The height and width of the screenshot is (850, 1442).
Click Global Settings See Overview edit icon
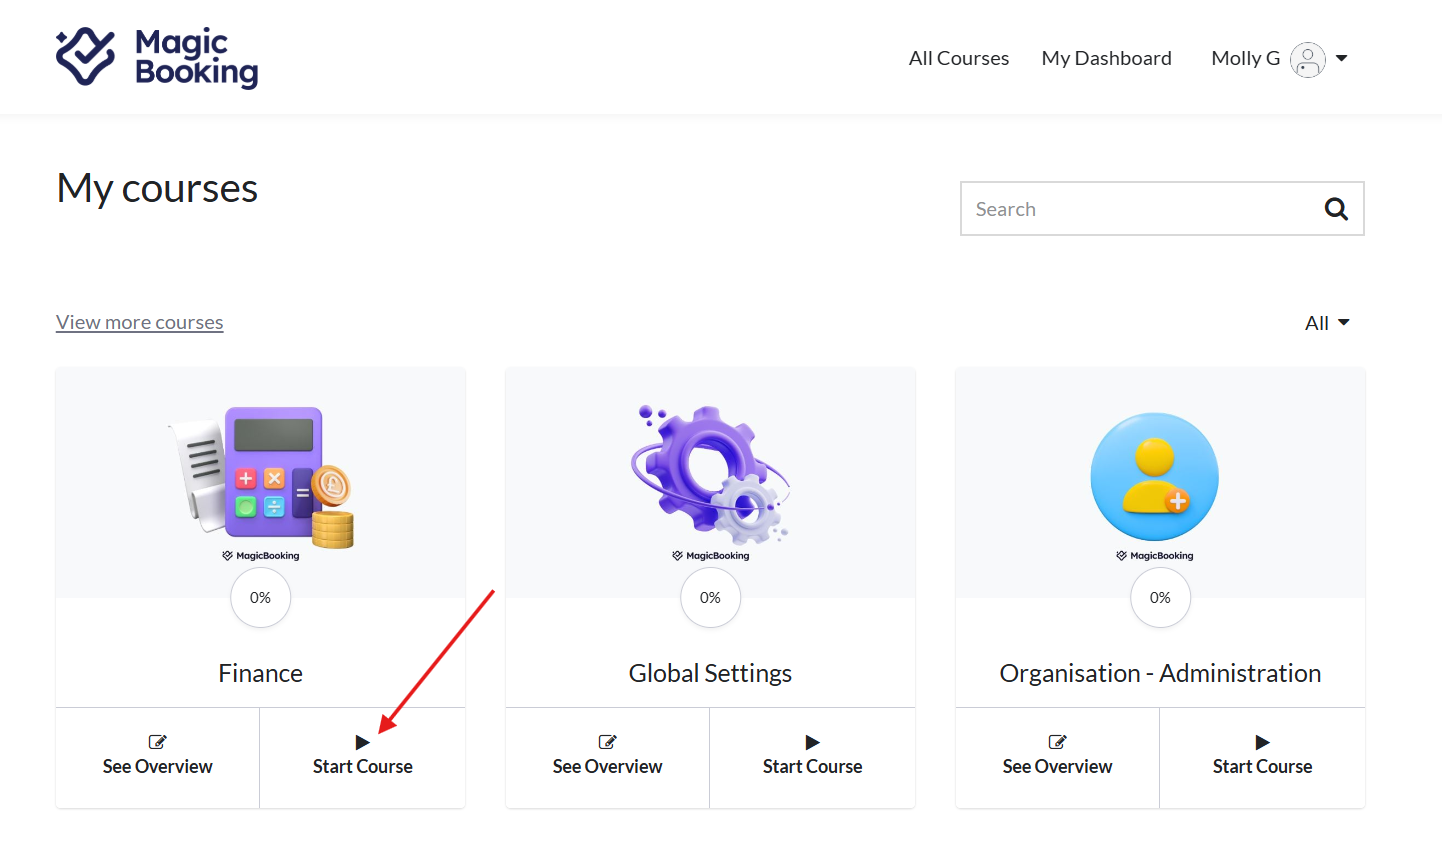pyautogui.click(x=607, y=742)
